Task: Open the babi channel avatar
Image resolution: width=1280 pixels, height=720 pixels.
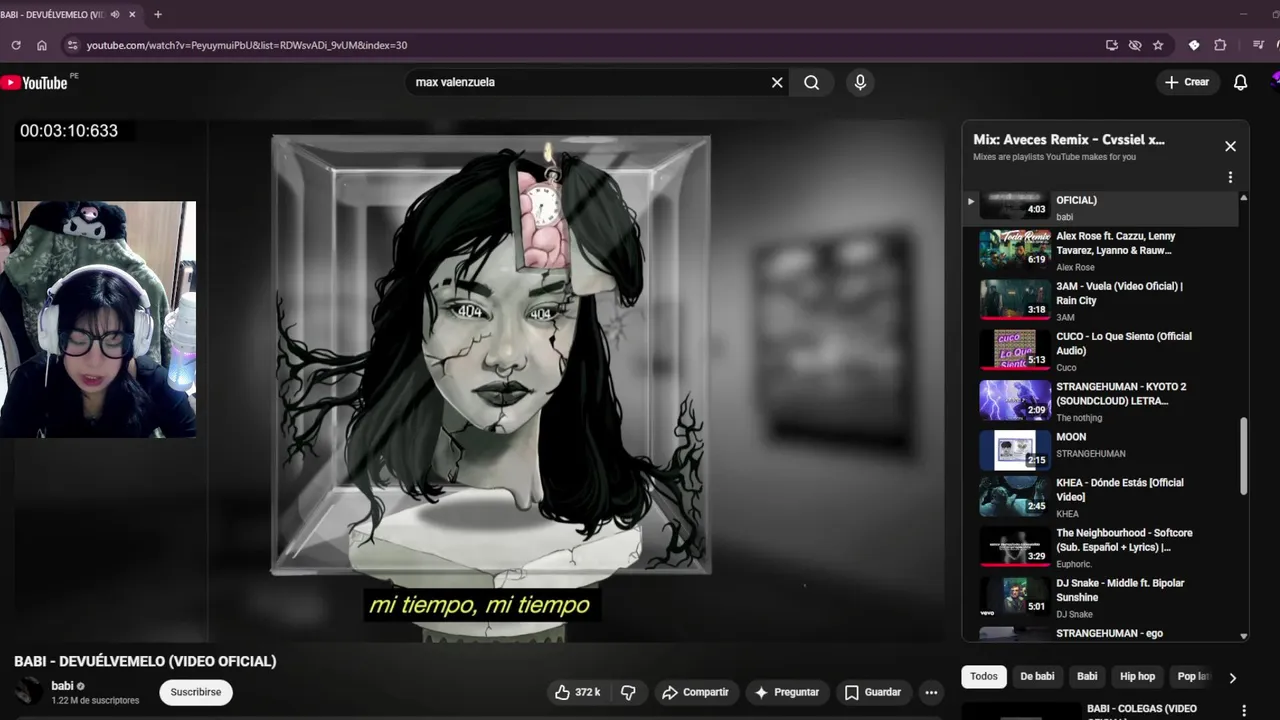Action: [x=28, y=692]
